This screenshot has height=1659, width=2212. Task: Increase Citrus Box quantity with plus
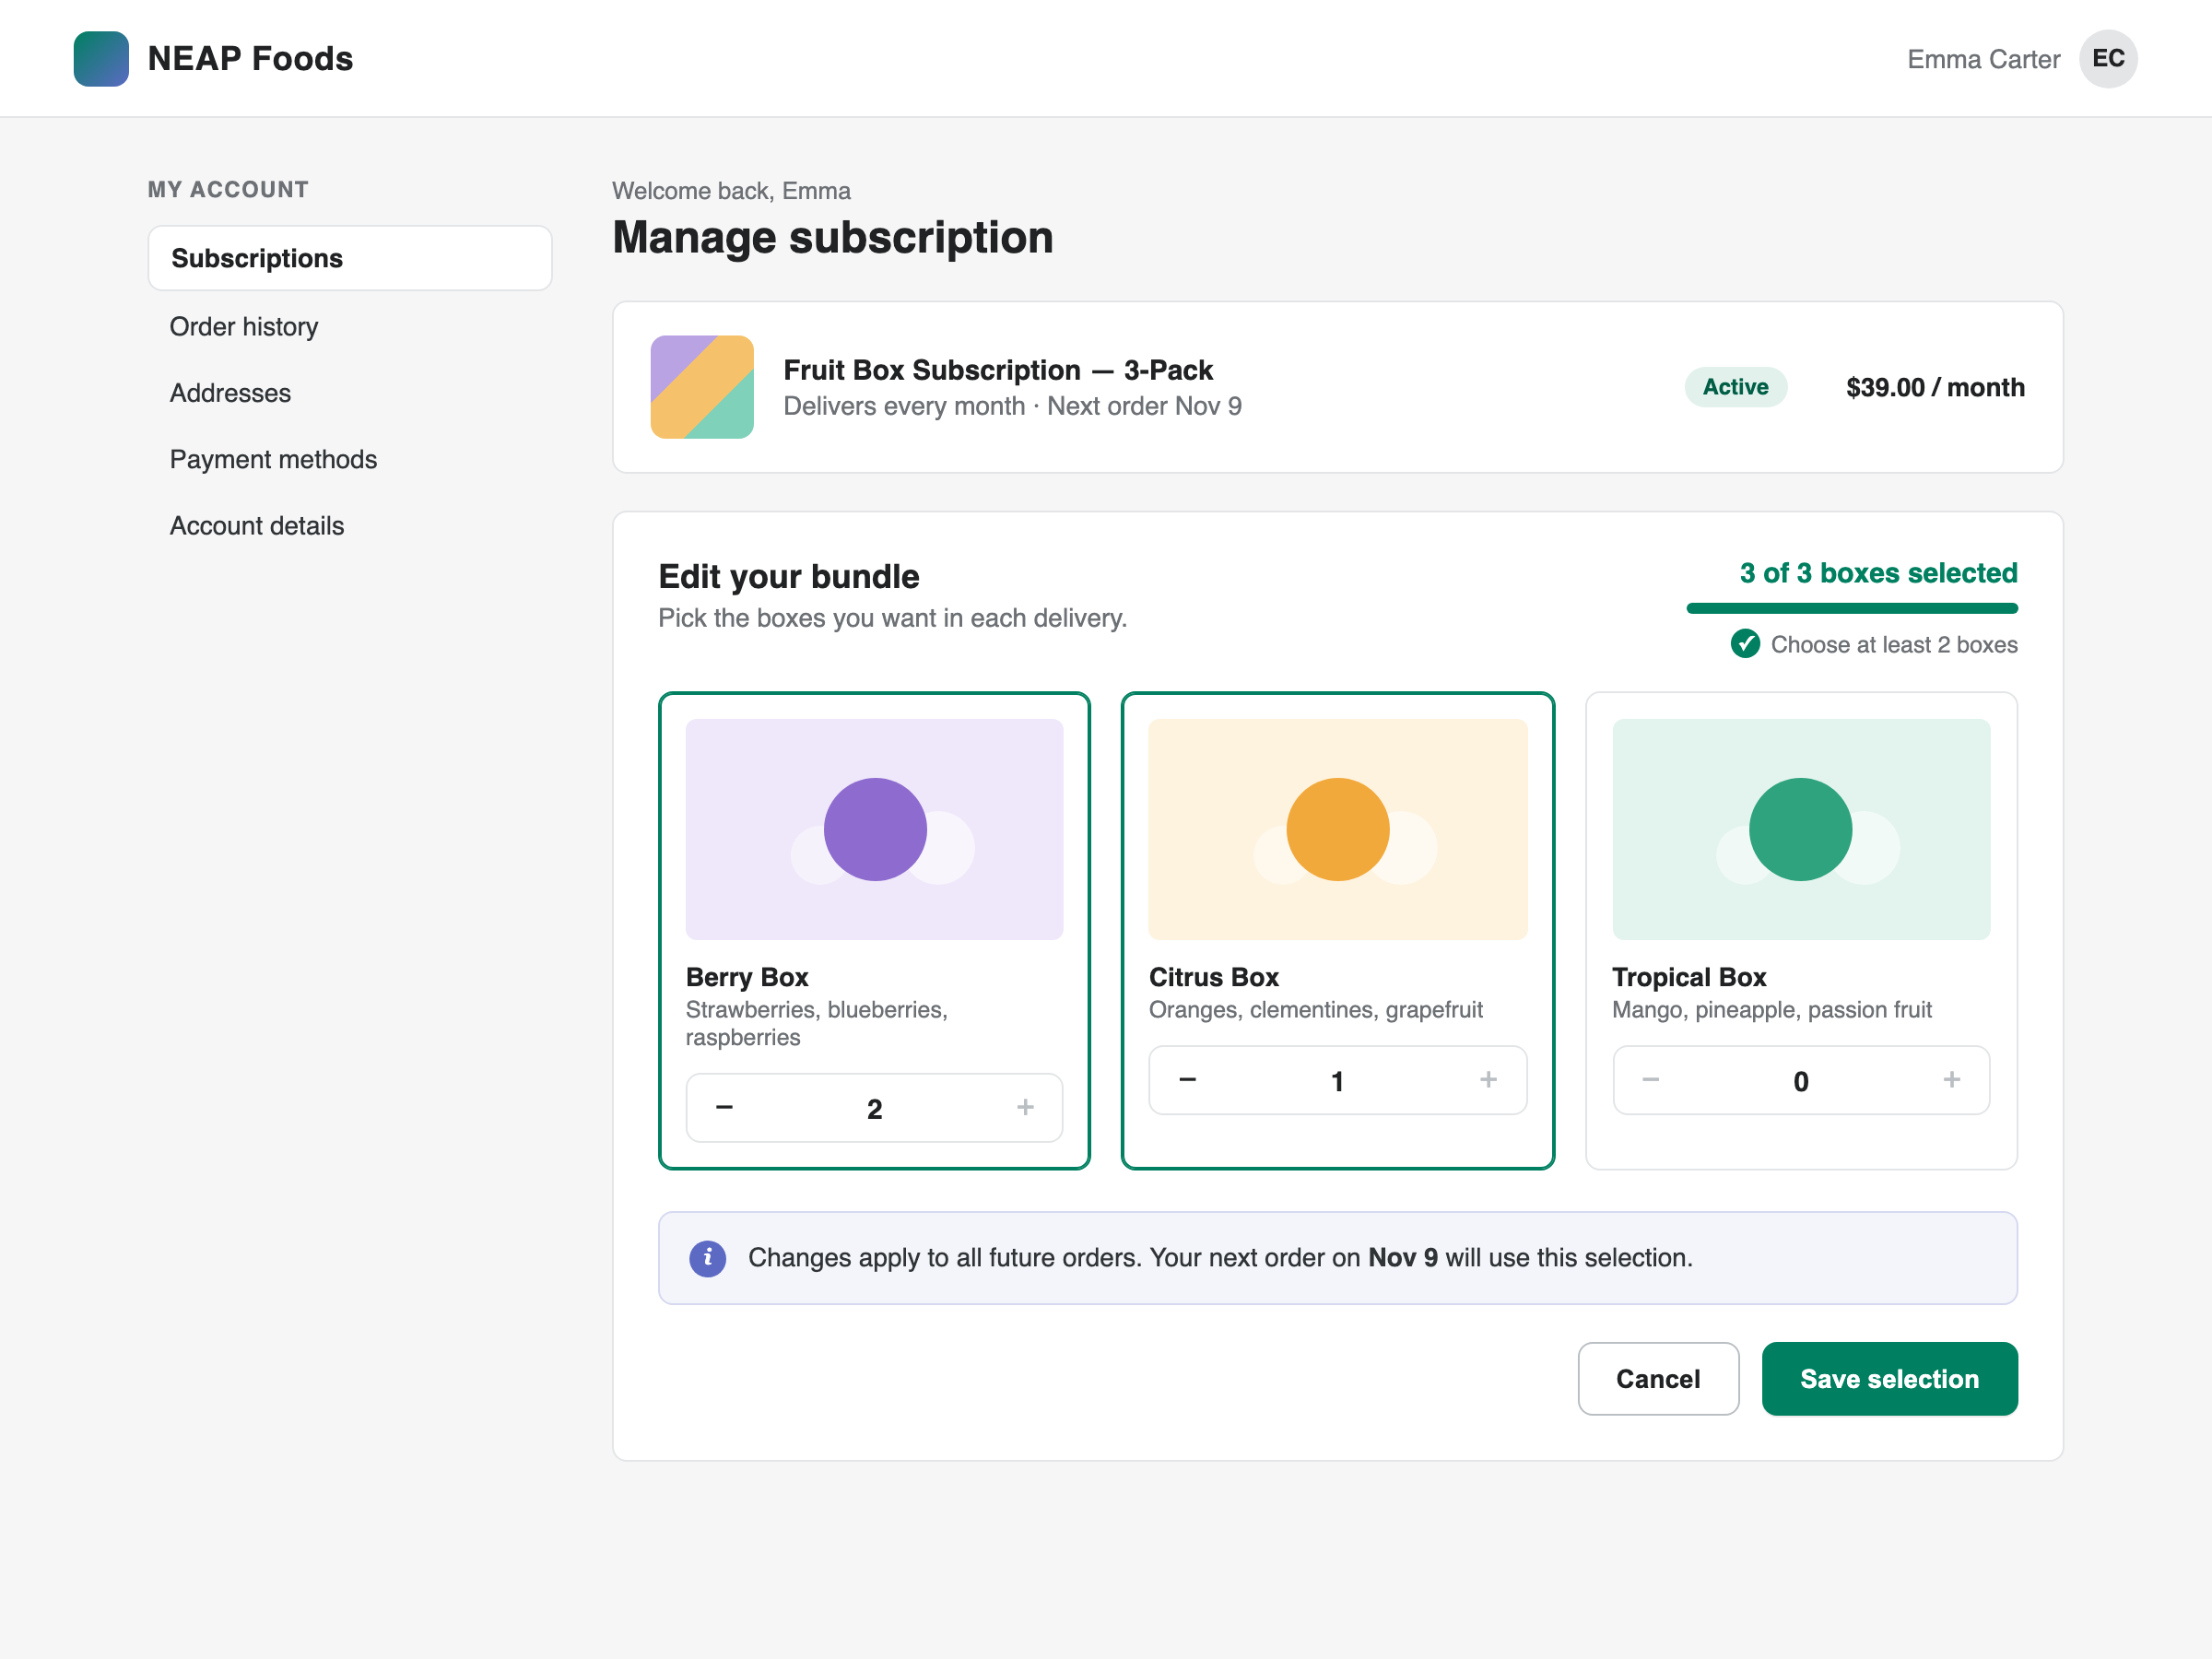pos(1488,1080)
